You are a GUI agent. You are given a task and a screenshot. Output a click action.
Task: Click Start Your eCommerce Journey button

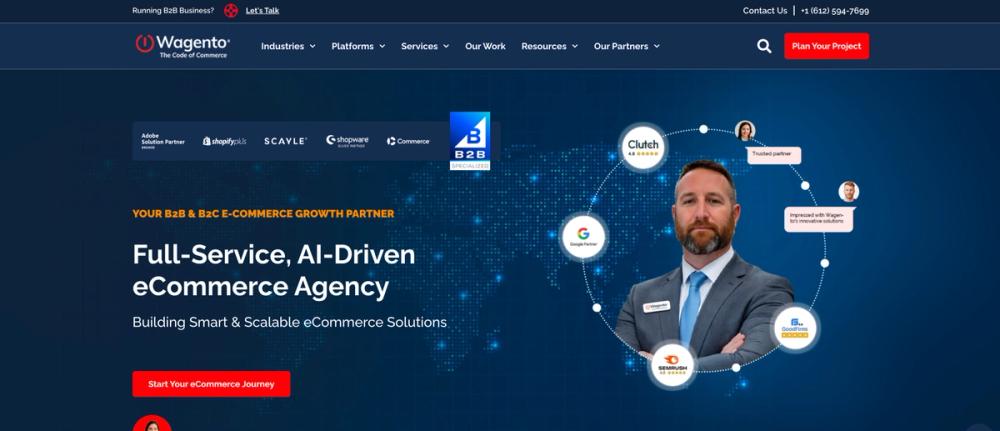click(x=211, y=384)
